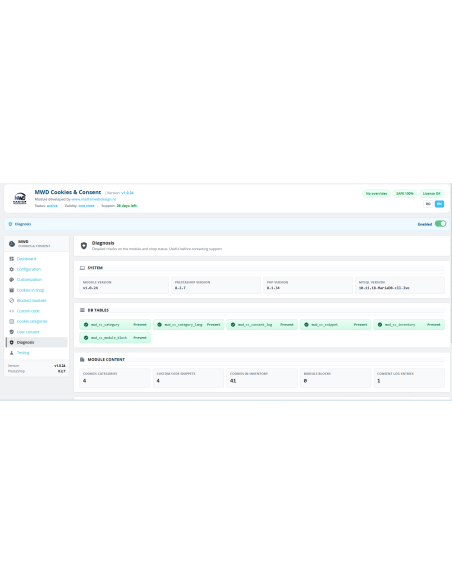This screenshot has height=584, width=452.
Task: Open the developer website link
Action: coord(94,199)
